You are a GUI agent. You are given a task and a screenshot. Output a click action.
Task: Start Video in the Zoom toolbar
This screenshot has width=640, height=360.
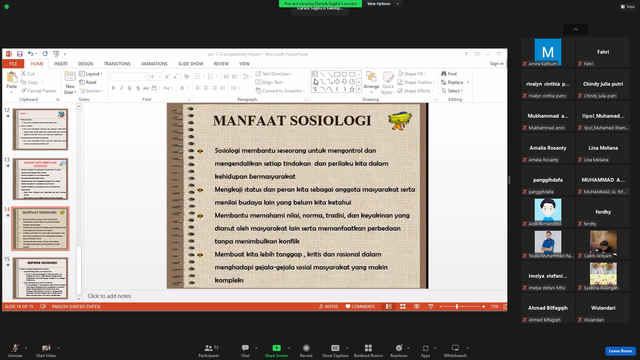coord(46,350)
